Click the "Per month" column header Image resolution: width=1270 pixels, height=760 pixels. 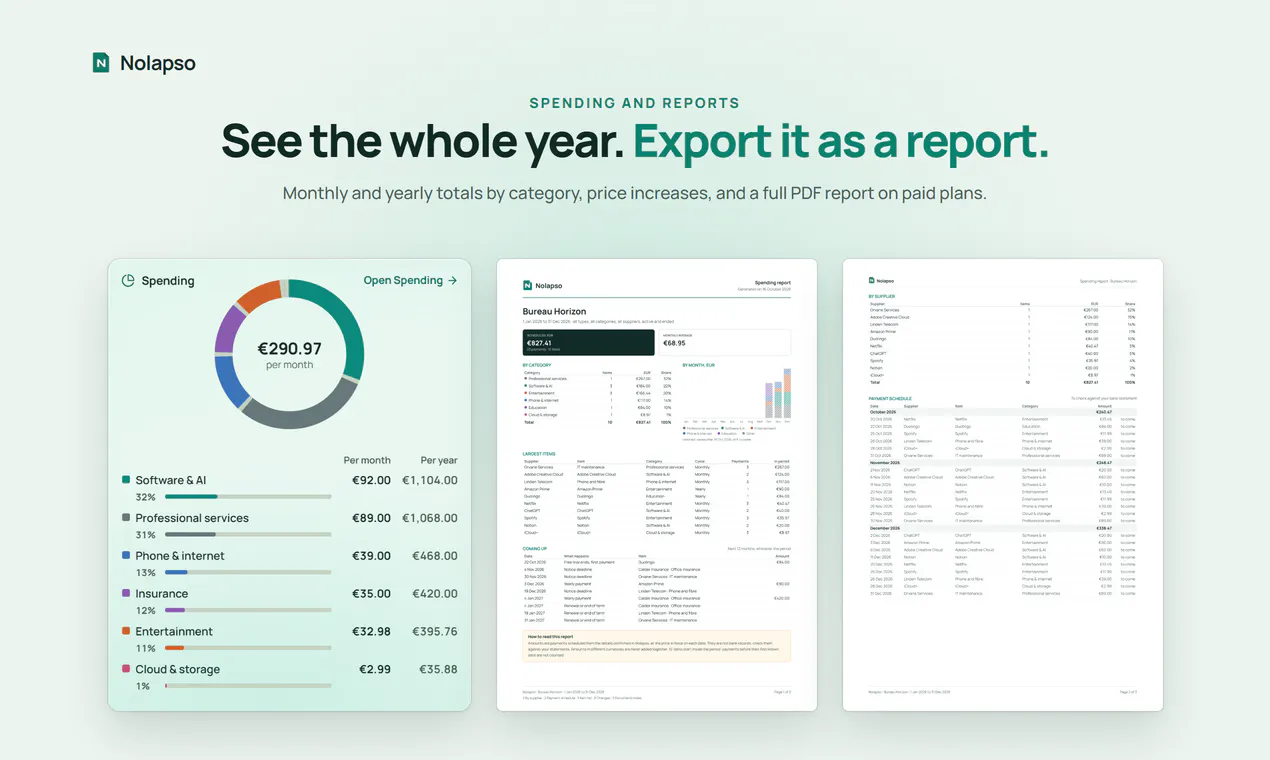(x=367, y=460)
